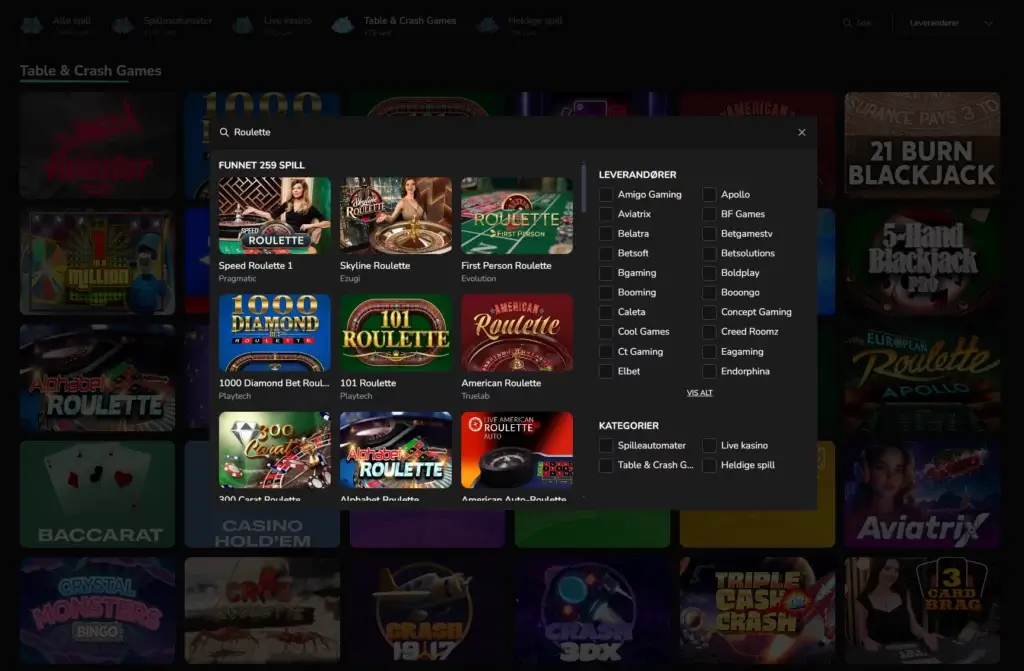The image size is (1024, 671).
Task: Tick the Caleta provider checkbox
Action: click(x=606, y=312)
